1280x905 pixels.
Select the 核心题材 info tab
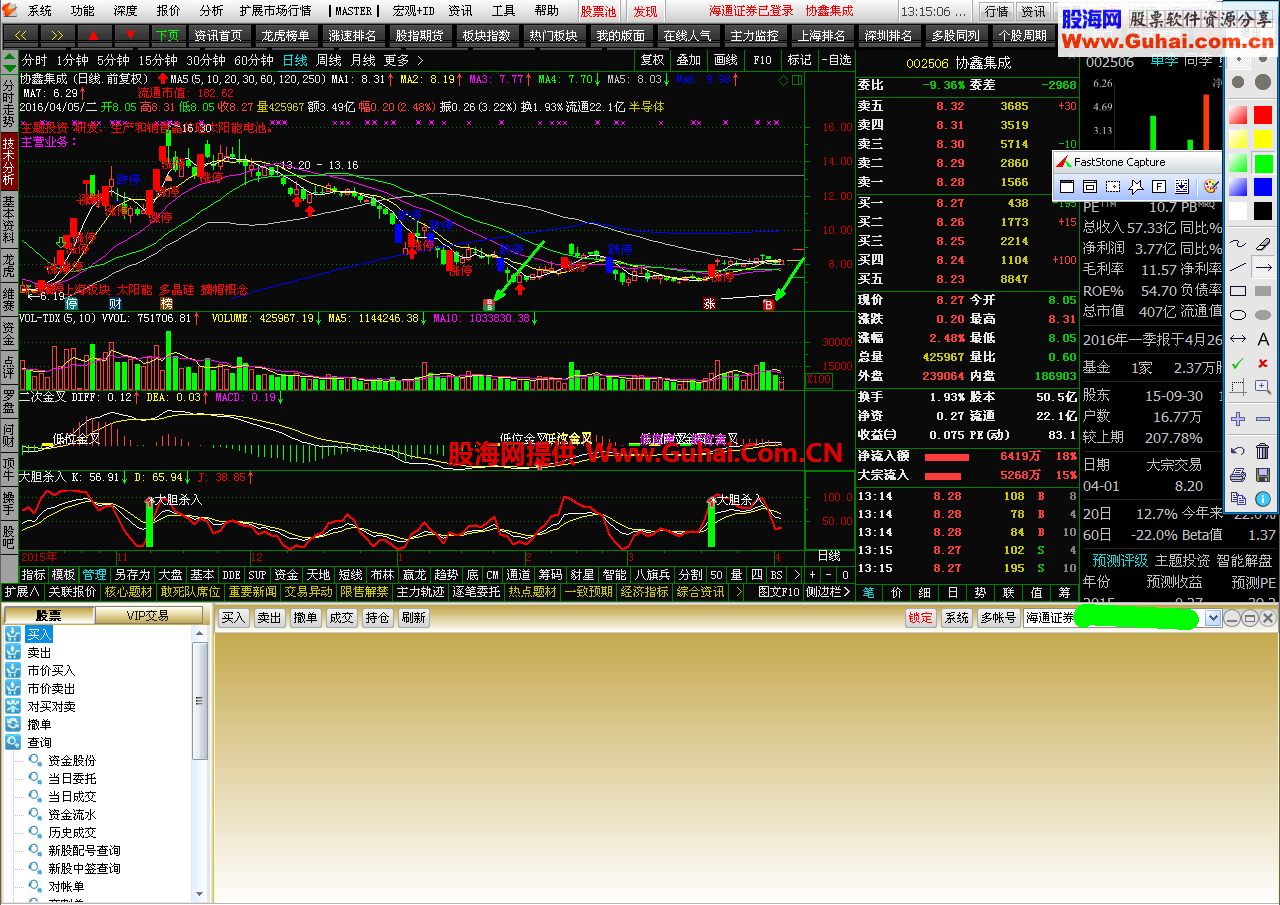(126, 592)
